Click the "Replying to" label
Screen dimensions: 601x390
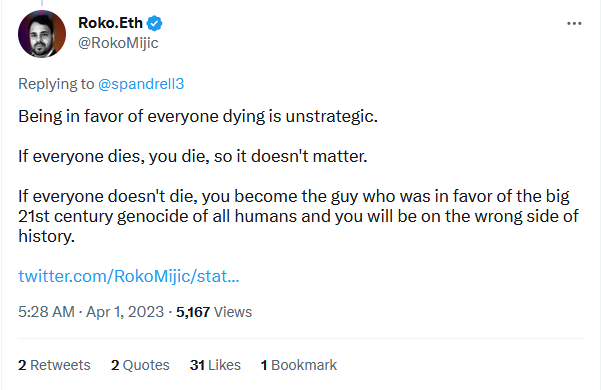(56, 84)
